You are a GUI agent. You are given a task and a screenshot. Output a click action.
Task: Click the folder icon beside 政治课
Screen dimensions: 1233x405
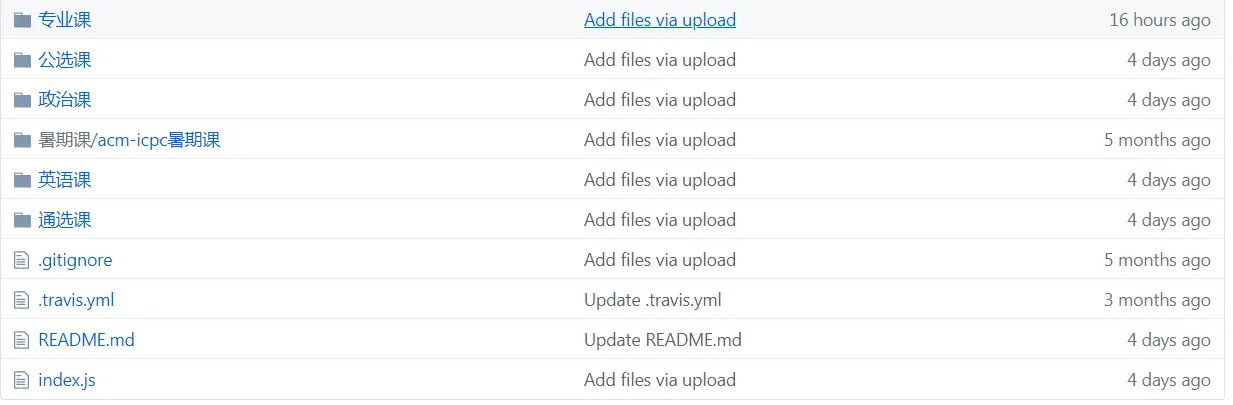click(x=22, y=100)
